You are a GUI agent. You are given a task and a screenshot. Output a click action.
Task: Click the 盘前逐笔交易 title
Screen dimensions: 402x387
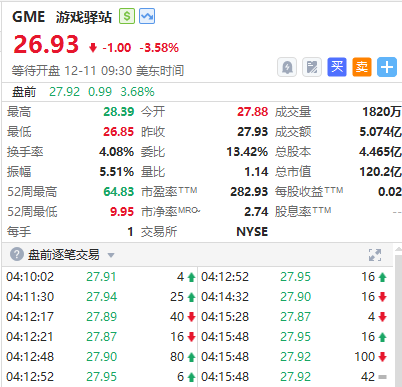[x=64, y=255]
